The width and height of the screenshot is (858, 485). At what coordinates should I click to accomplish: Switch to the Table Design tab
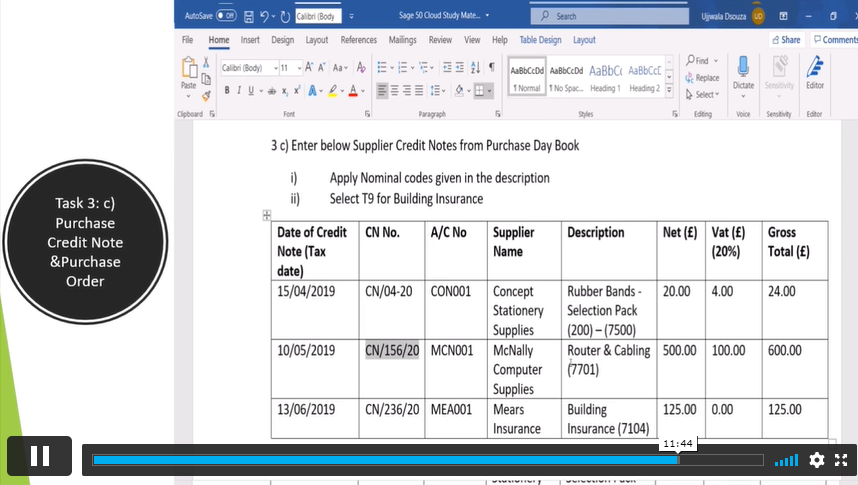pos(540,40)
